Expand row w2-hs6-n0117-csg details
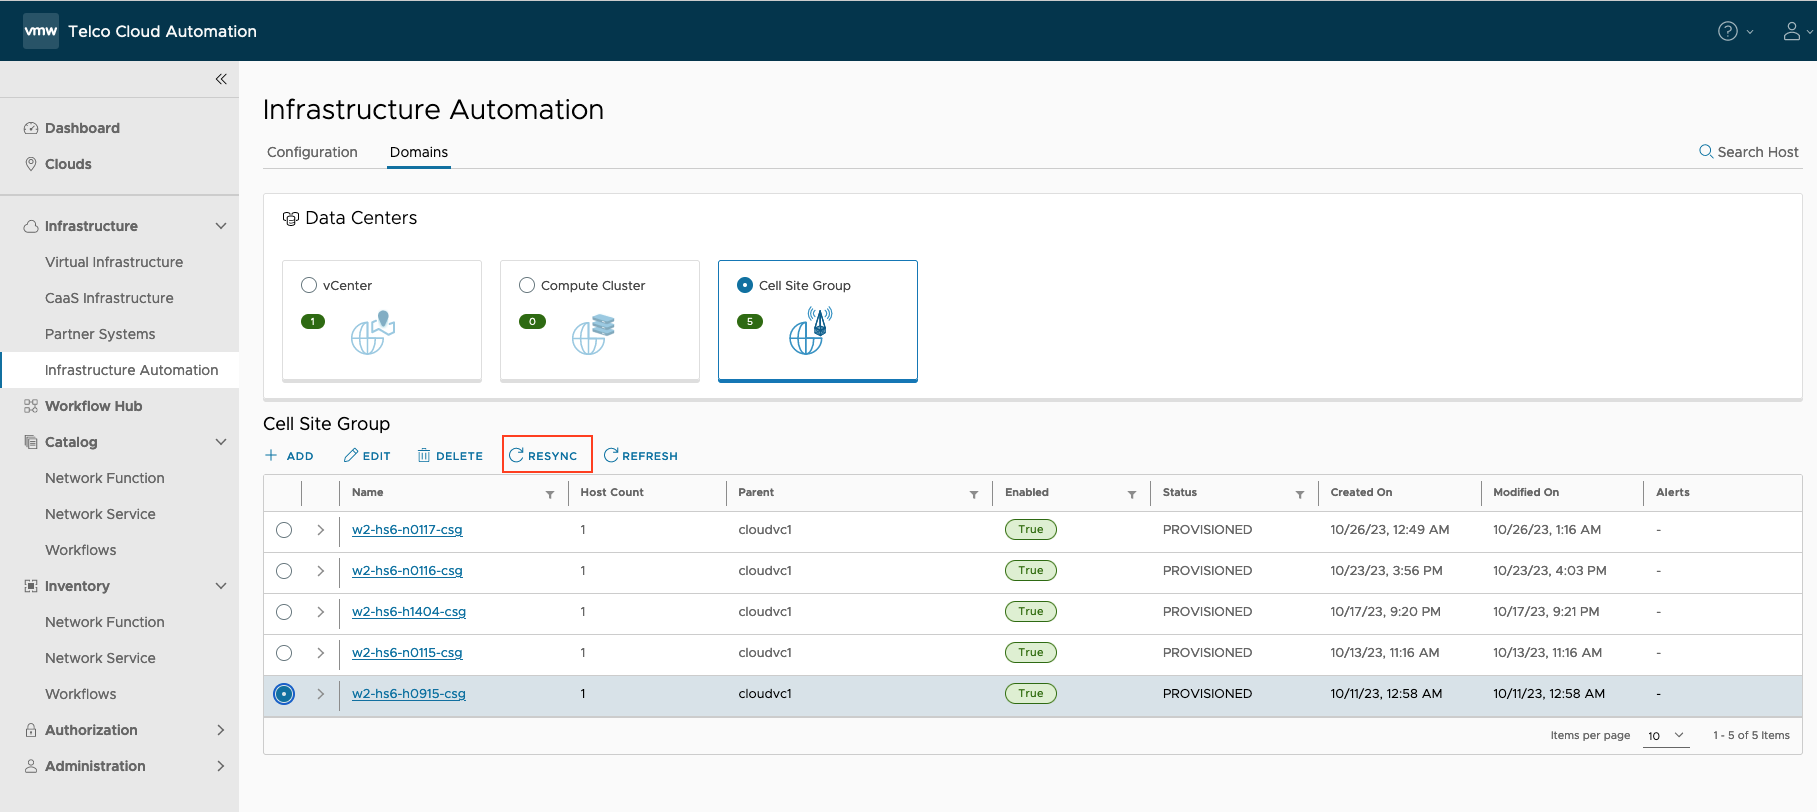This screenshot has height=812, width=1817. tap(321, 530)
